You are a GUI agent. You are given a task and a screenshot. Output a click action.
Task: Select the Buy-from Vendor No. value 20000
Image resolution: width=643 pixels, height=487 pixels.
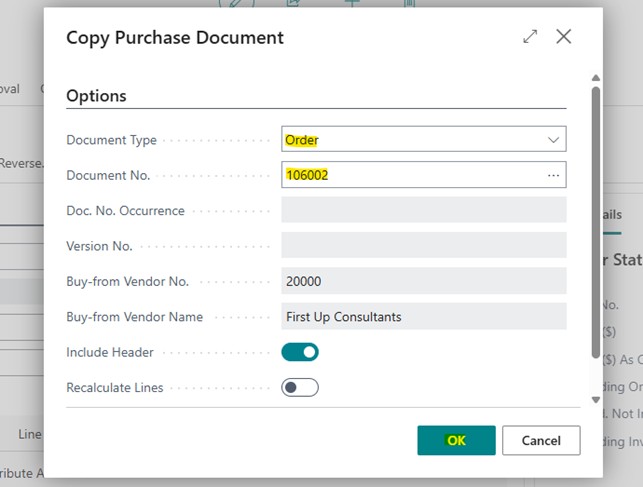tap(303, 281)
